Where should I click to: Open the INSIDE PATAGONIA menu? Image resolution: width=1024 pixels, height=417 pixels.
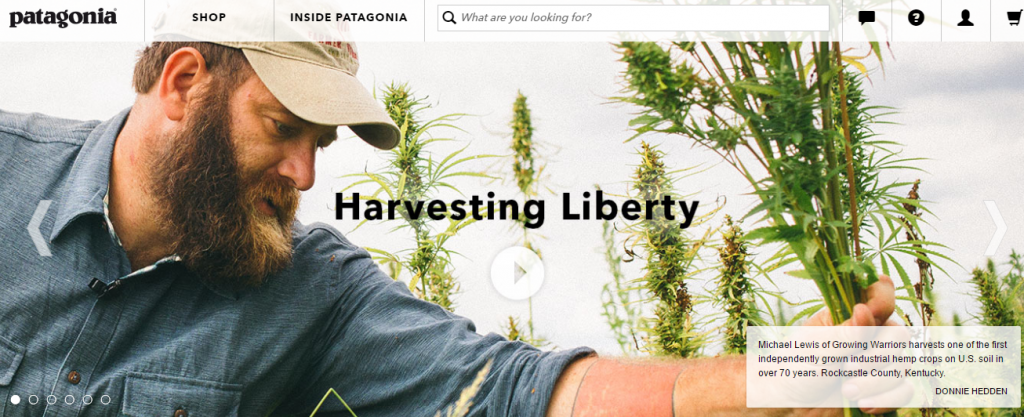pos(349,18)
